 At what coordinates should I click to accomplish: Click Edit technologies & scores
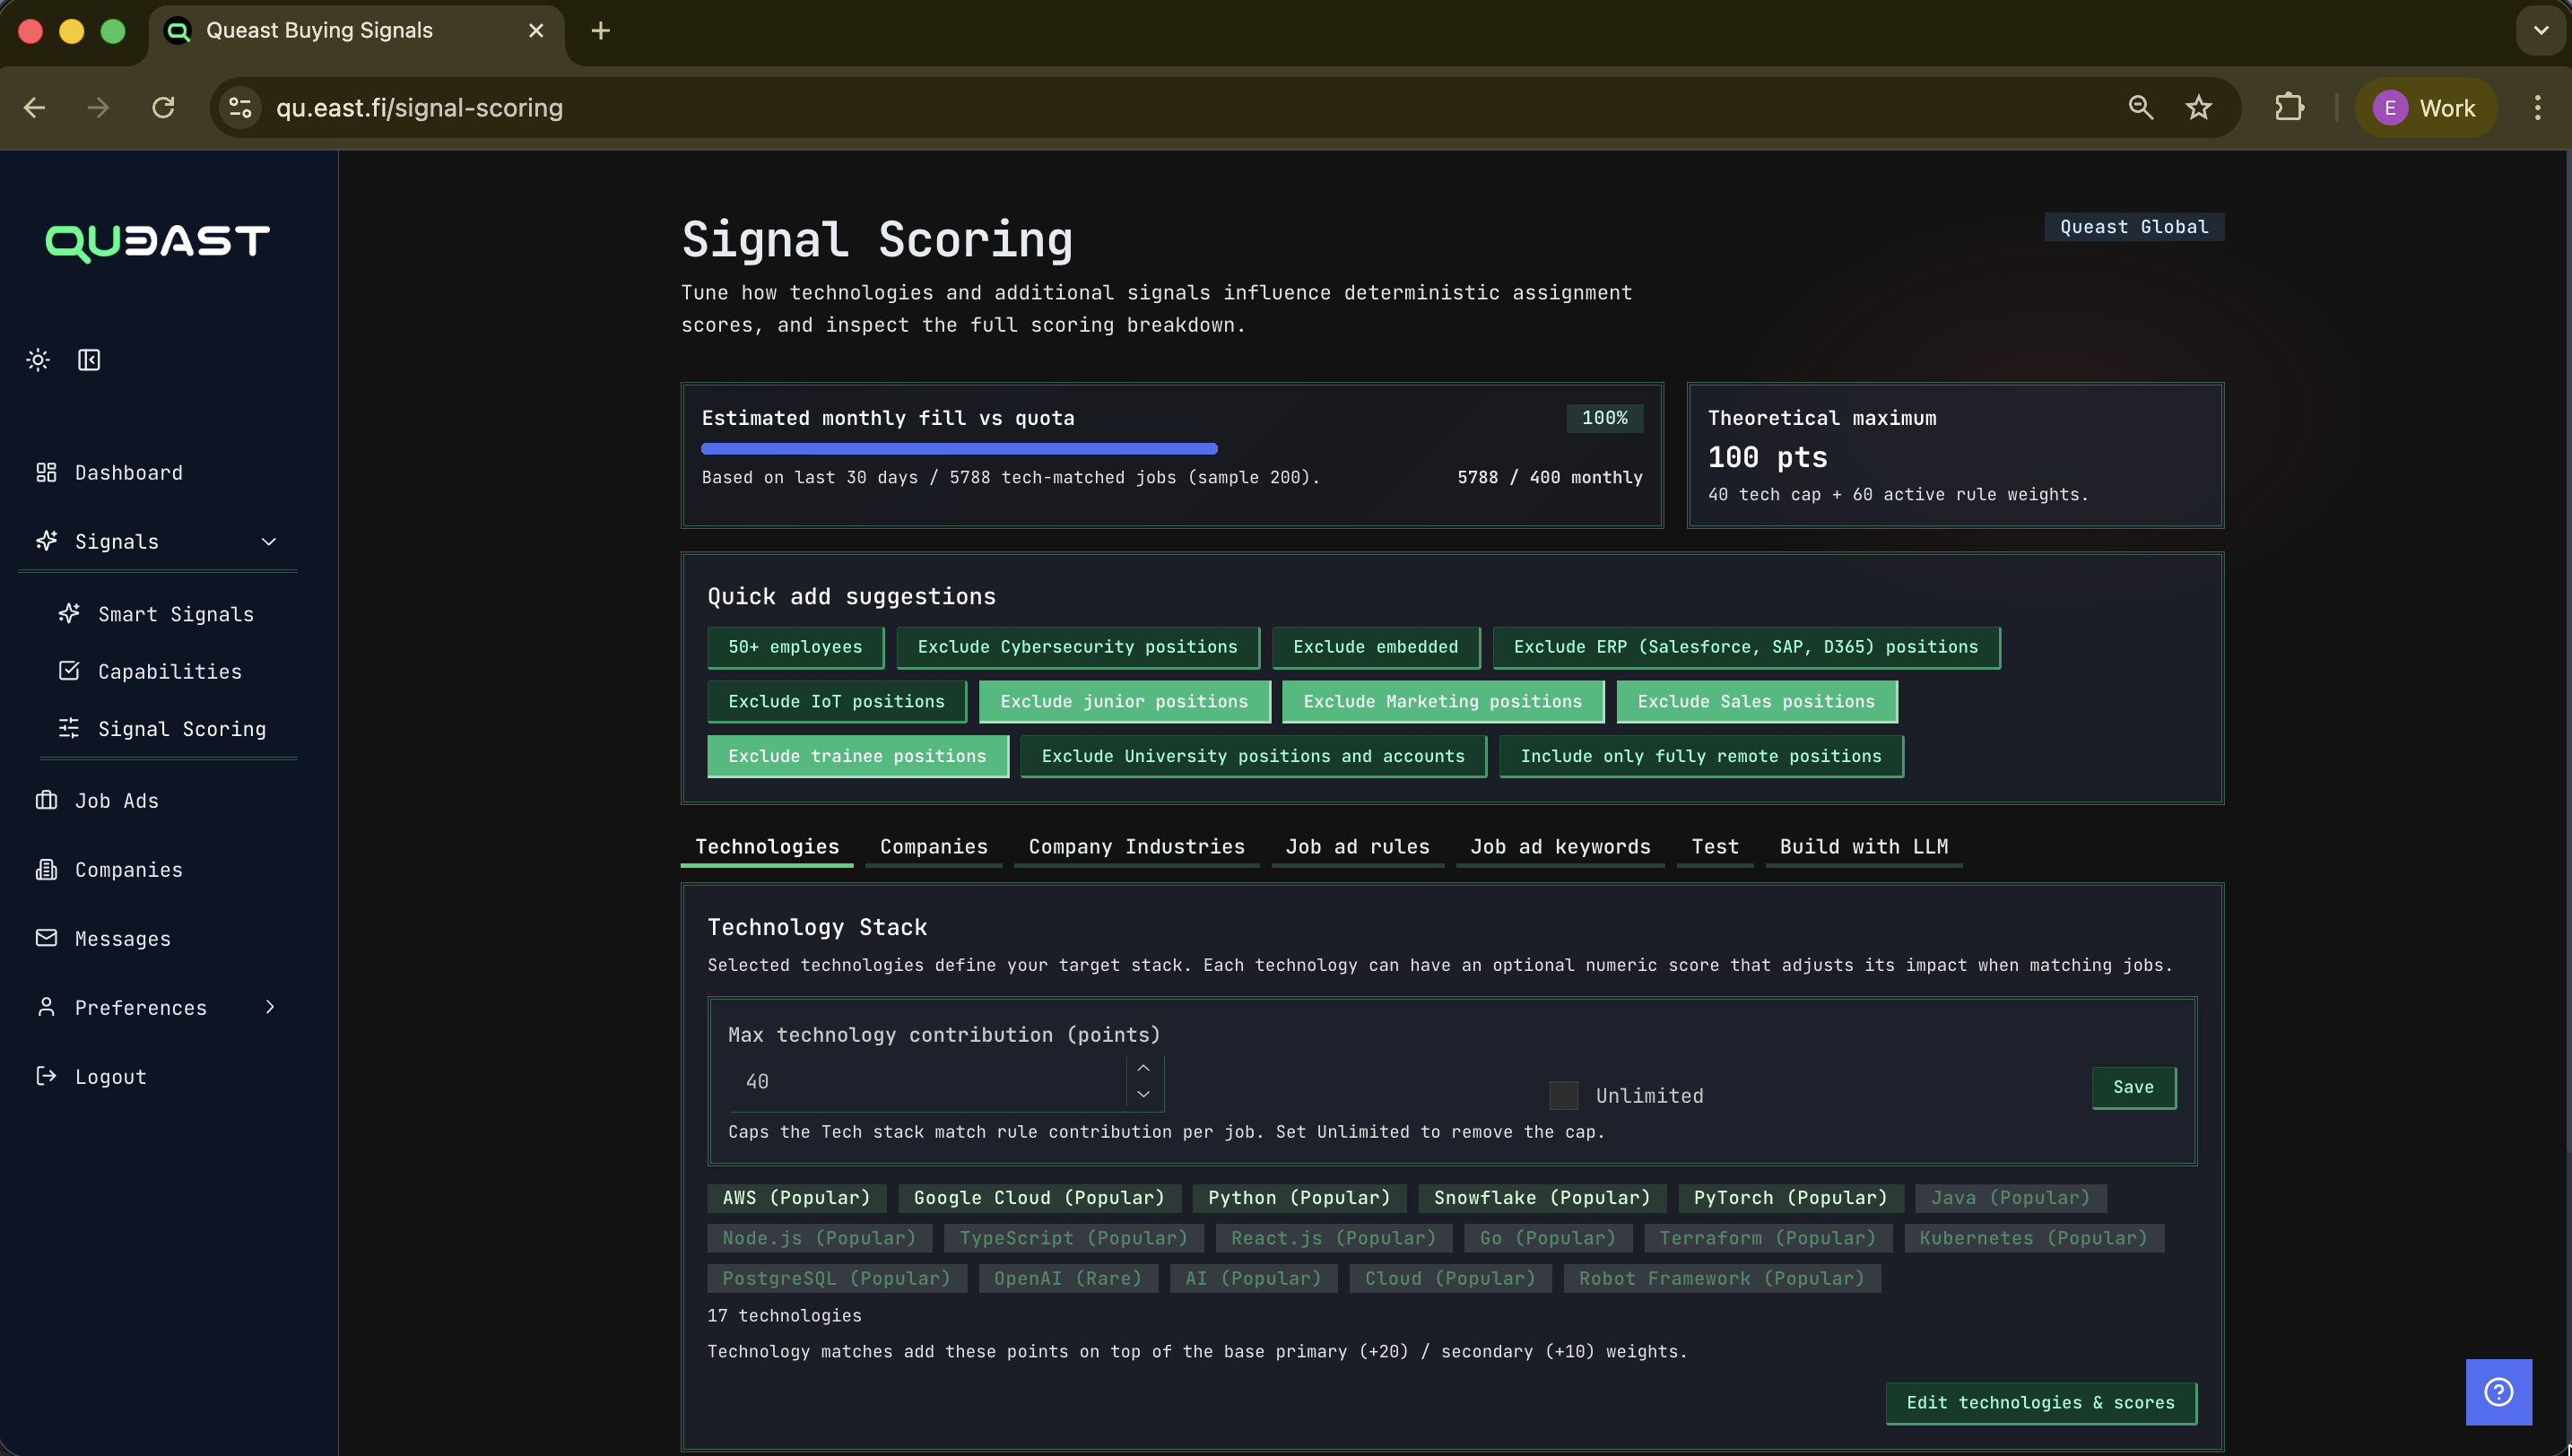[x=2040, y=1402]
